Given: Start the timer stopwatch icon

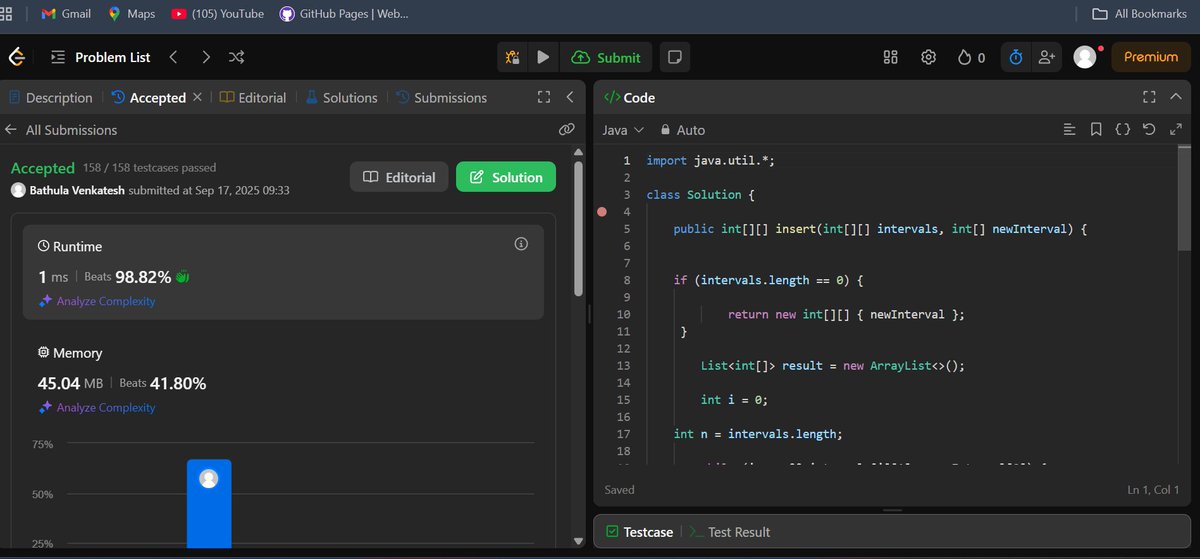Looking at the screenshot, I should pyautogui.click(x=1016, y=57).
